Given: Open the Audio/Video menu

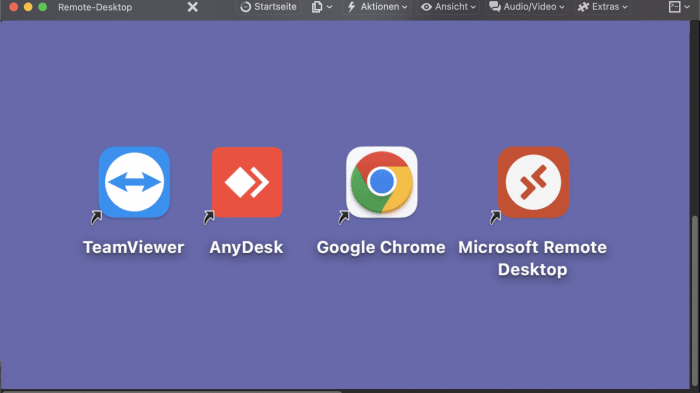Looking at the screenshot, I should 526,7.
